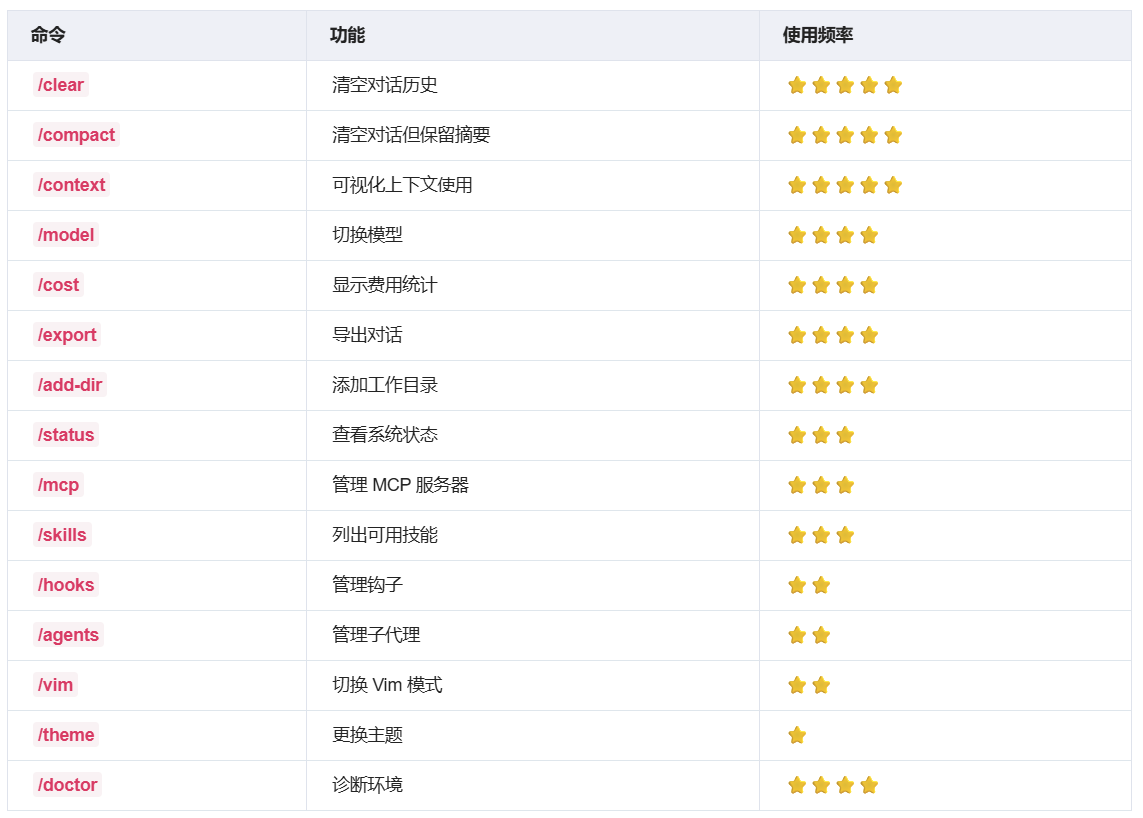Click the /hooks command tag
1143x818 pixels.
pyautogui.click(x=66, y=585)
